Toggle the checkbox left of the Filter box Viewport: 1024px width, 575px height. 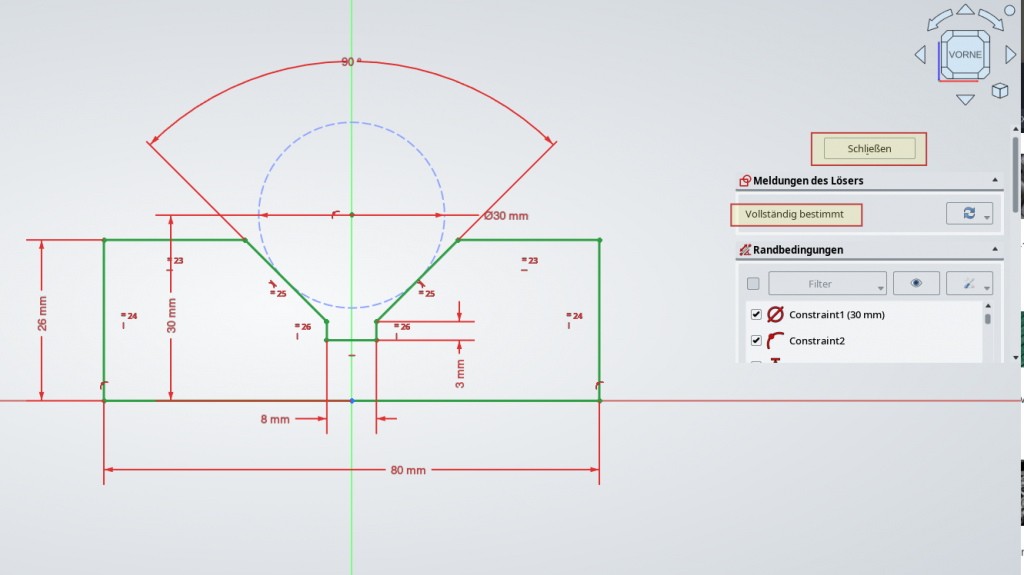[753, 284]
